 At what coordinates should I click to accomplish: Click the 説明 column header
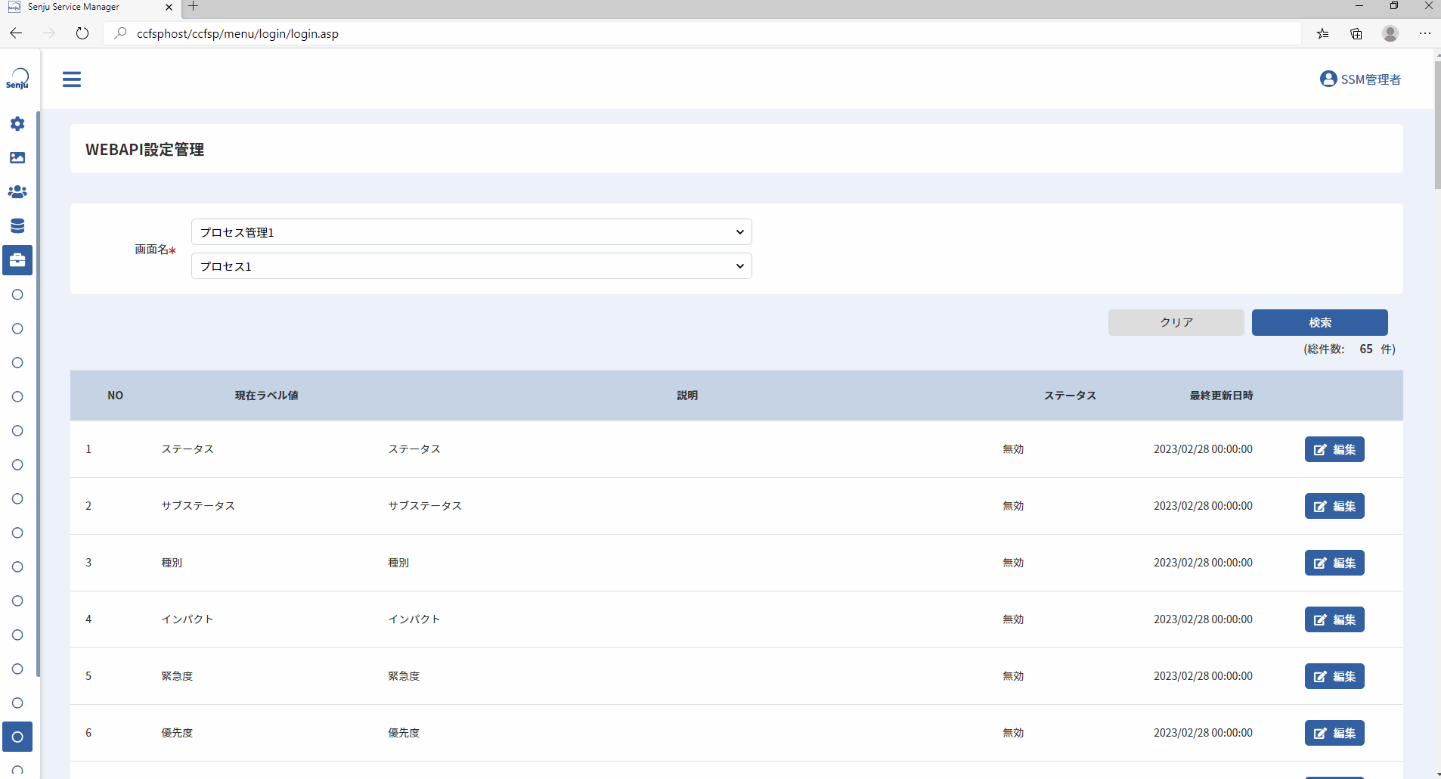click(687, 395)
